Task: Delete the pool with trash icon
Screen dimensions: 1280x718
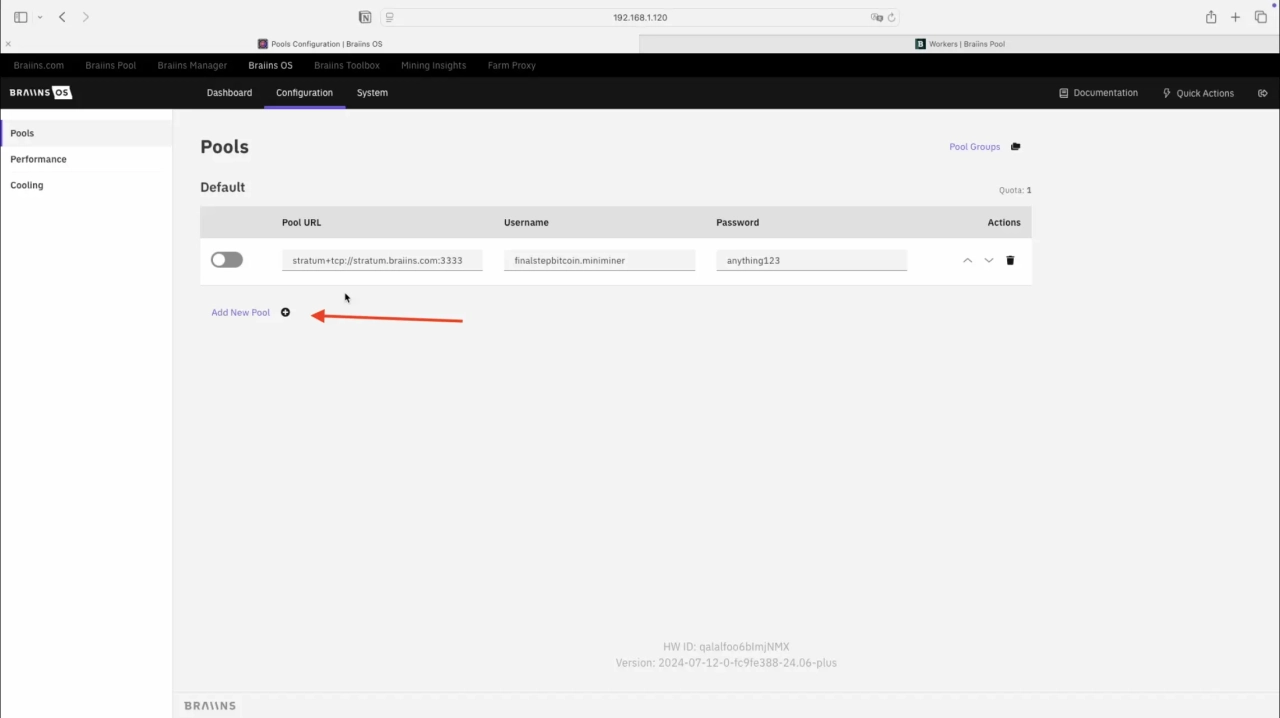Action: click(1010, 260)
